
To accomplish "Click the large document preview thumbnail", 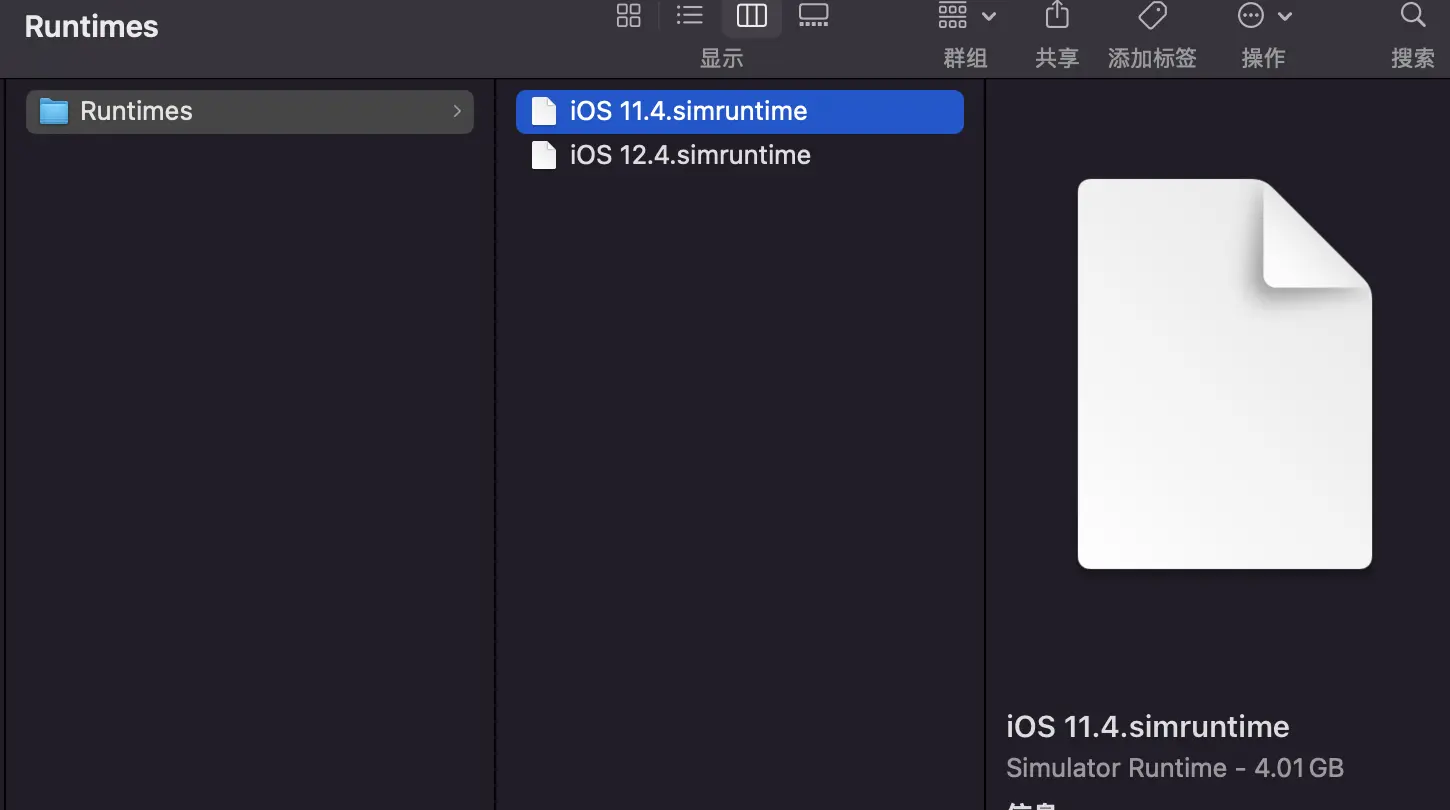I will coord(1224,374).
